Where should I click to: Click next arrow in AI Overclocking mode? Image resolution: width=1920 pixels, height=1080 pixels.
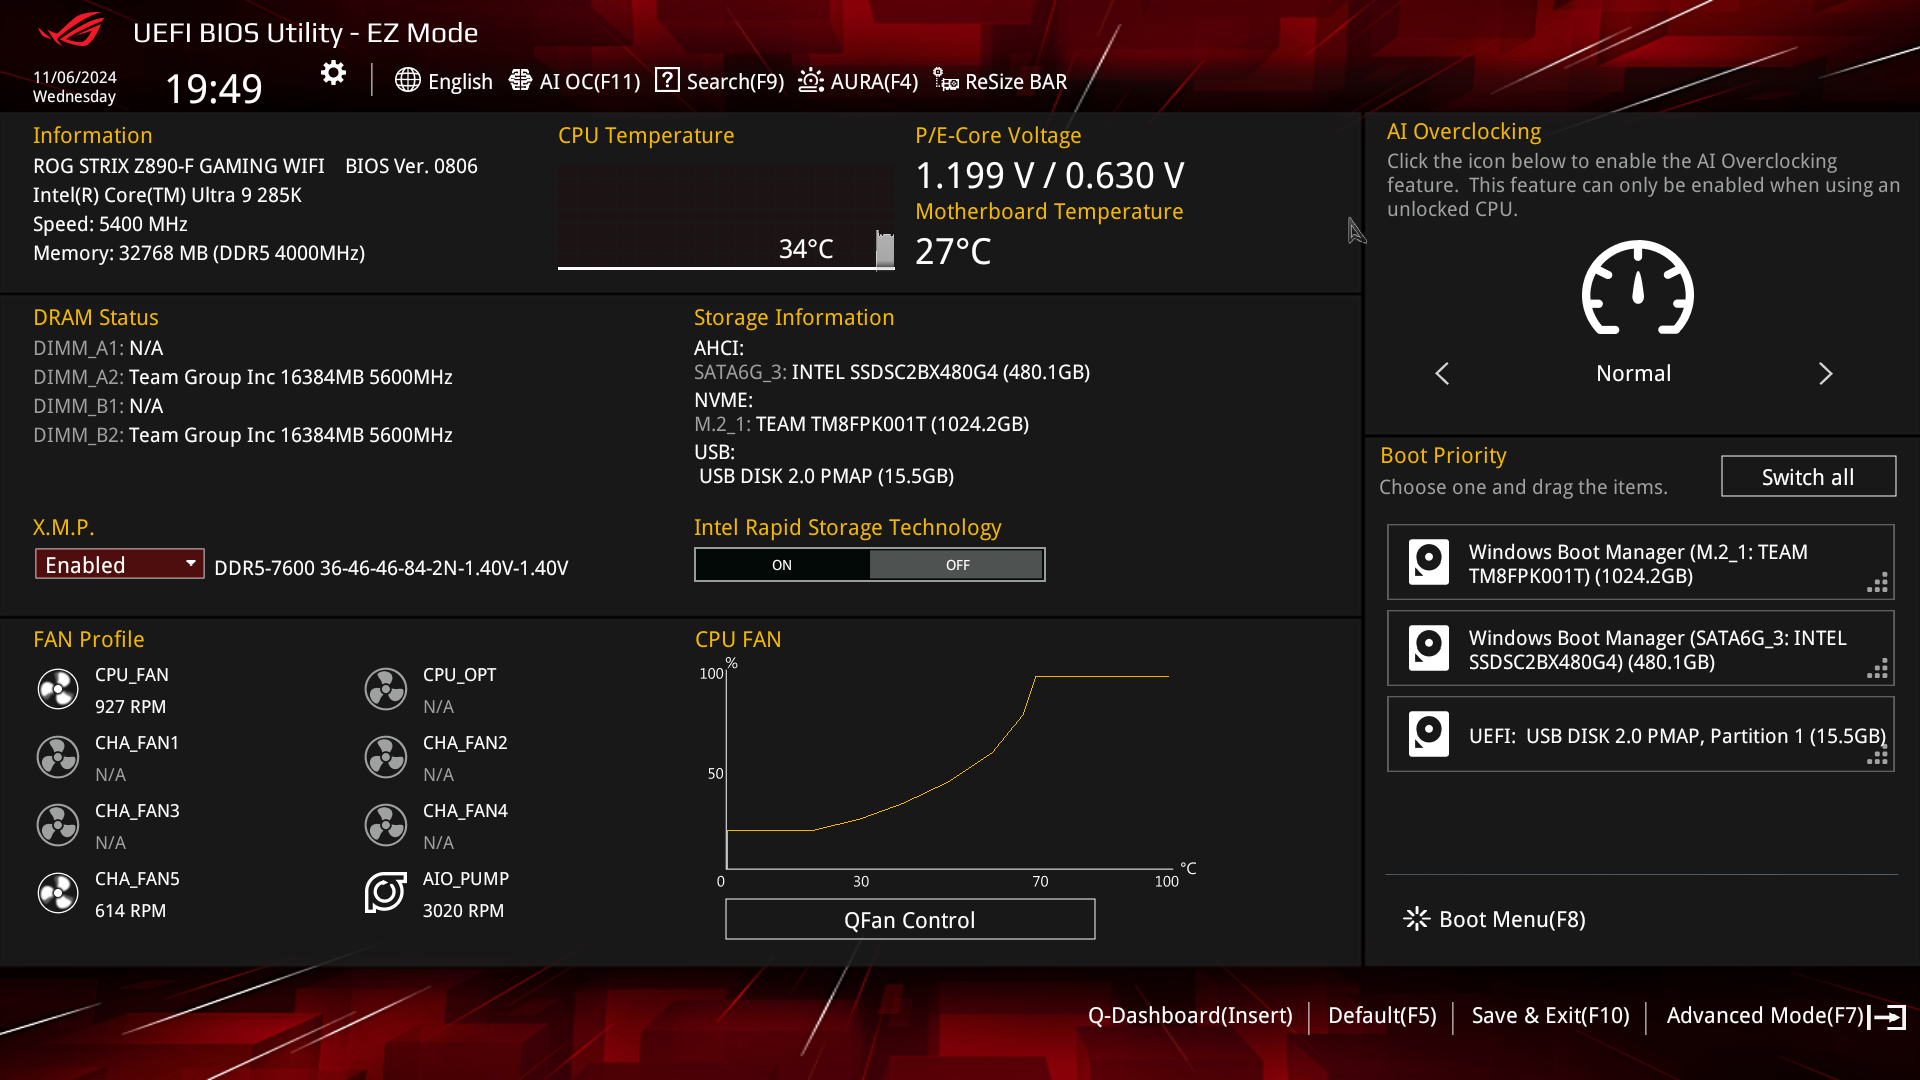click(1825, 373)
